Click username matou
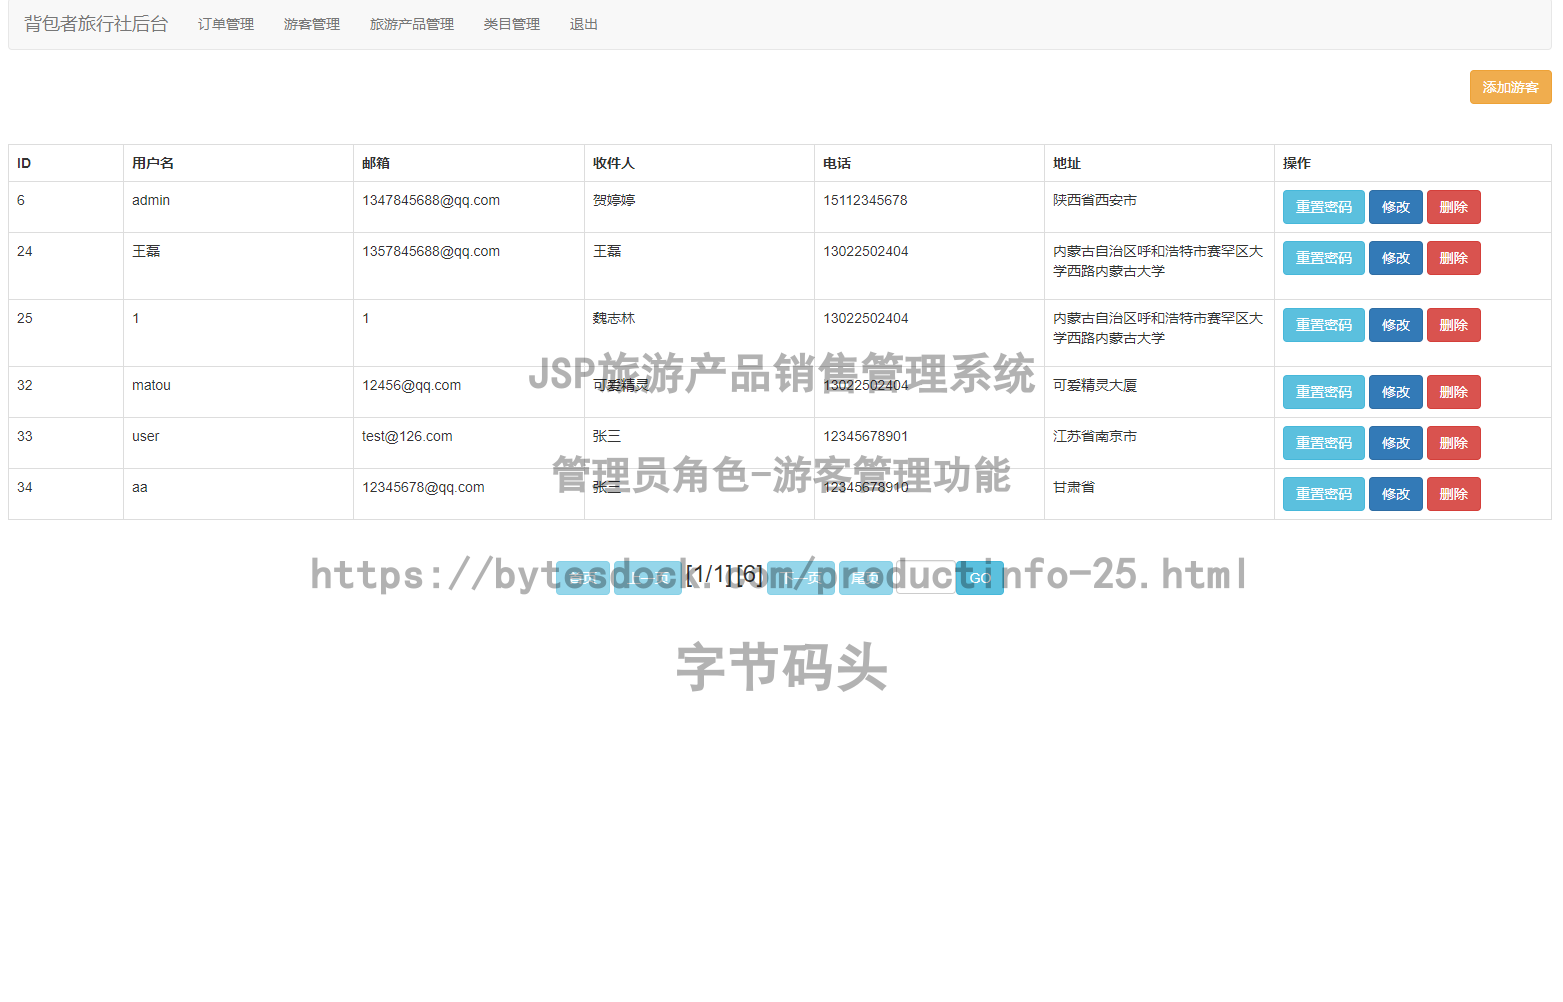Screen dimensions: 1563x1002 [151, 385]
